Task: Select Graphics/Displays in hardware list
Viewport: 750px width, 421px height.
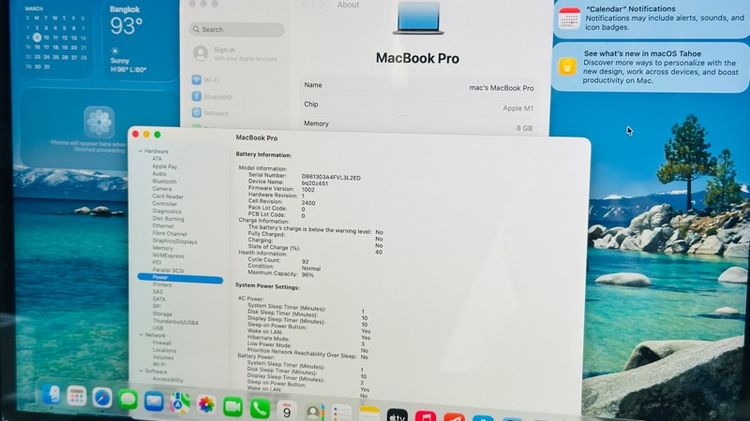Action: click(x=175, y=241)
